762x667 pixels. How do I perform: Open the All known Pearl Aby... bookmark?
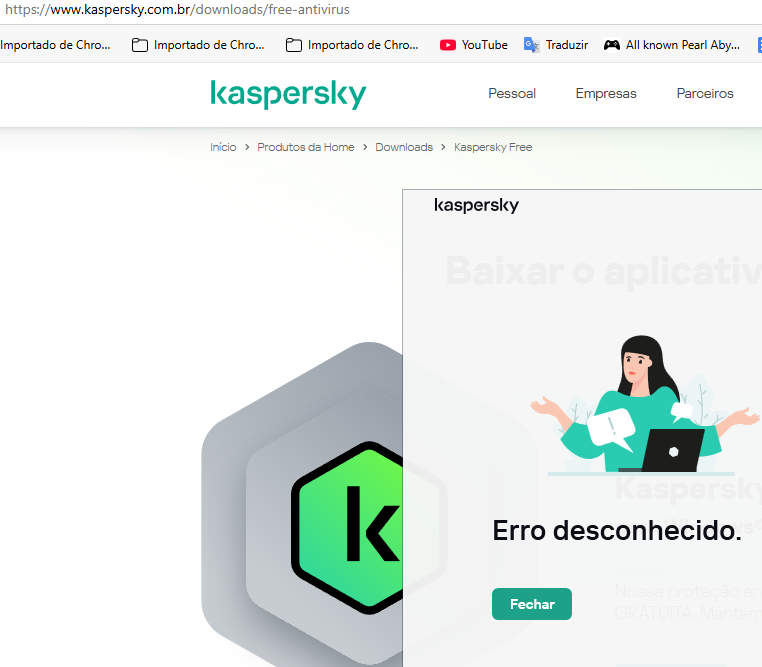(672, 45)
